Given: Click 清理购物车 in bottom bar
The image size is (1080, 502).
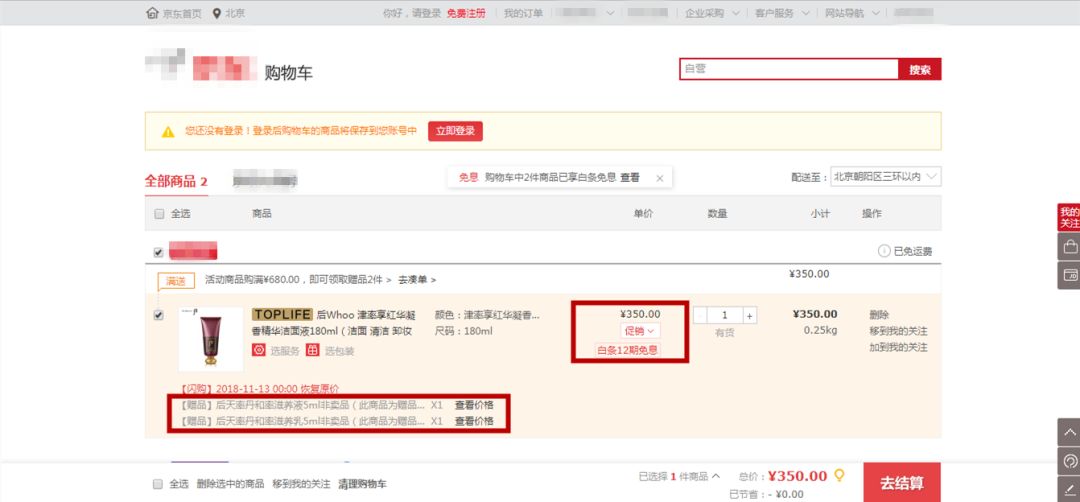Looking at the screenshot, I should tap(362, 484).
